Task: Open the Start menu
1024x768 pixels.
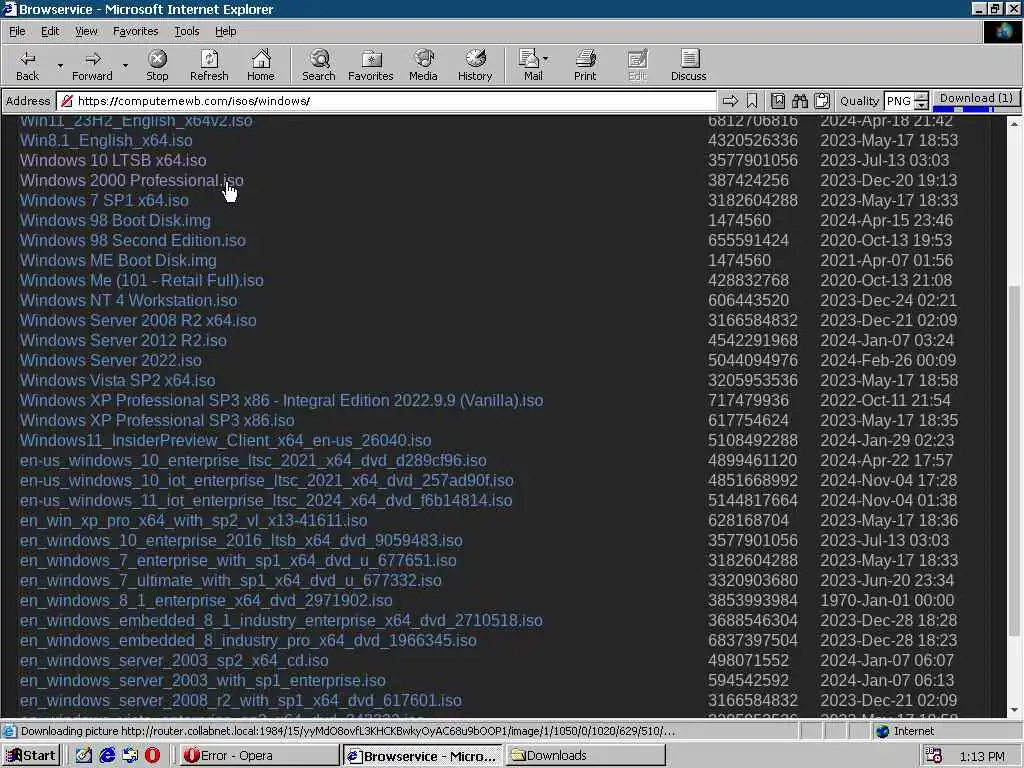Action: coord(31,756)
